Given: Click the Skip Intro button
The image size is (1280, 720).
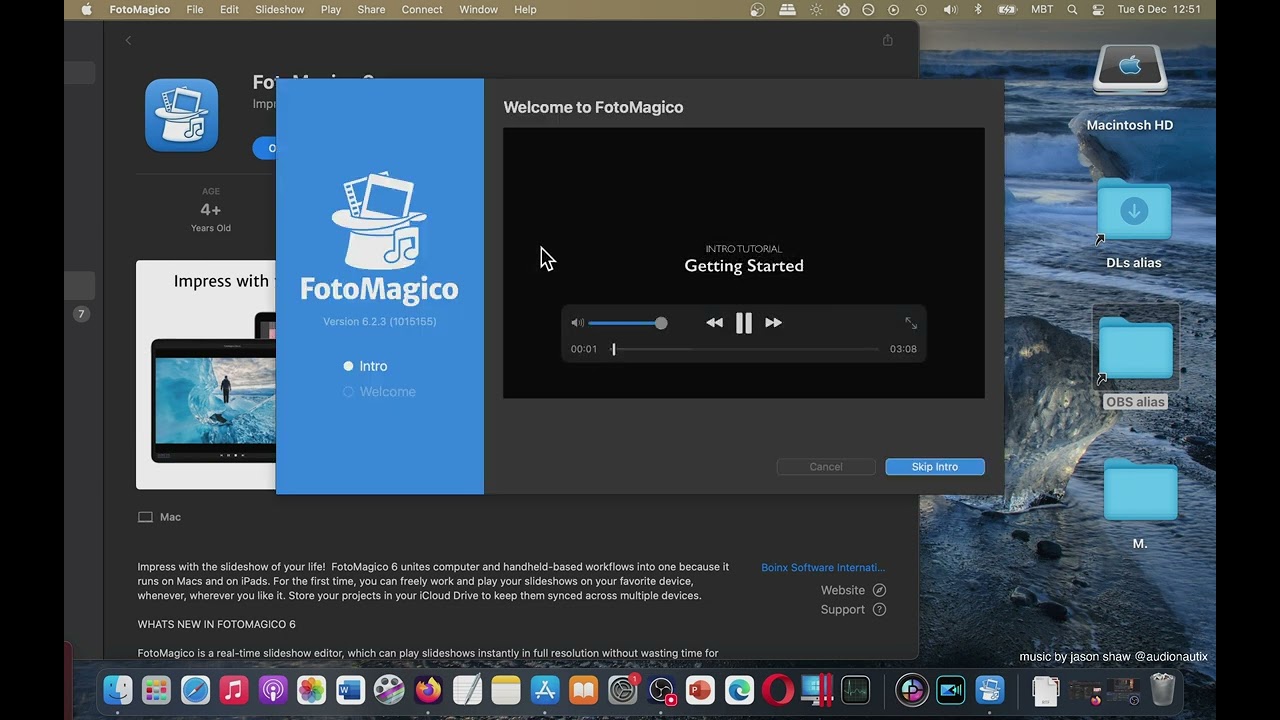Looking at the screenshot, I should point(935,467).
